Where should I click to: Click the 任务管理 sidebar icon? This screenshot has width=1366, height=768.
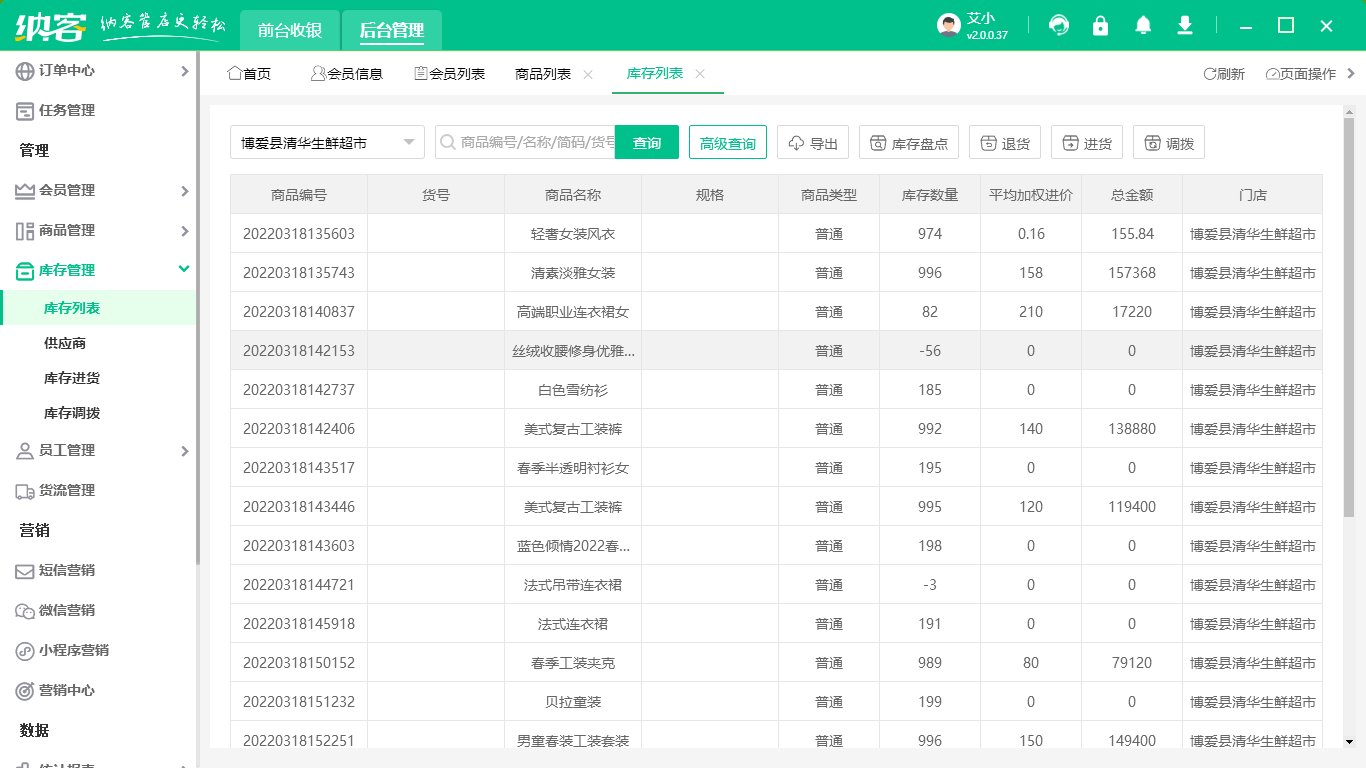[x=25, y=111]
